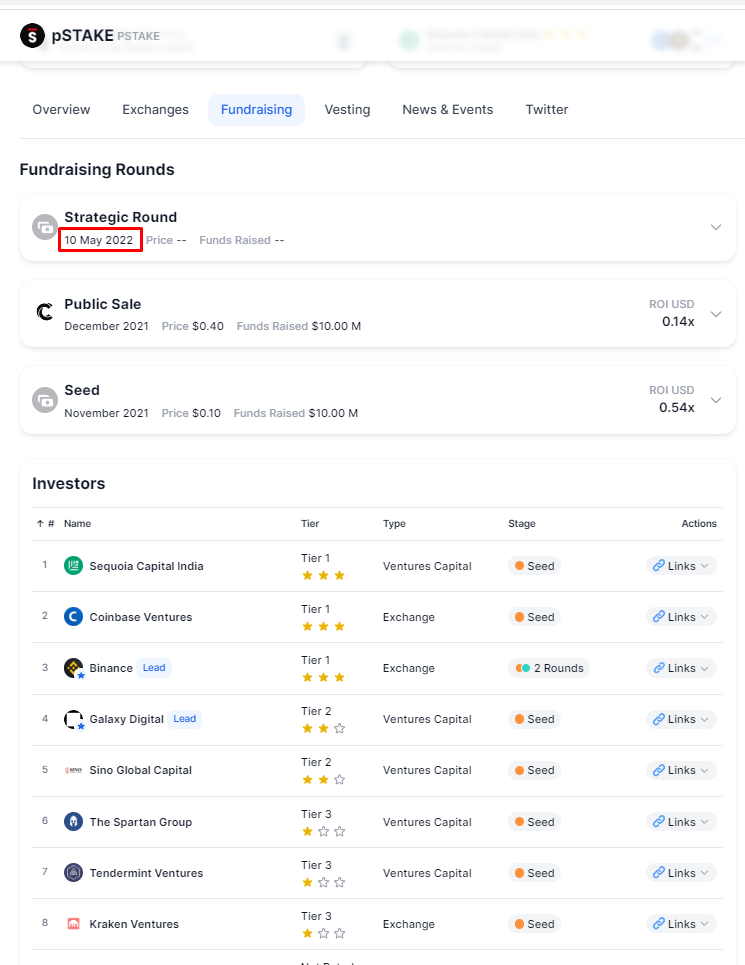The height and width of the screenshot is (965, 745).
Task: Open Sequoia Capital India investor page
Action: (146, 566)
